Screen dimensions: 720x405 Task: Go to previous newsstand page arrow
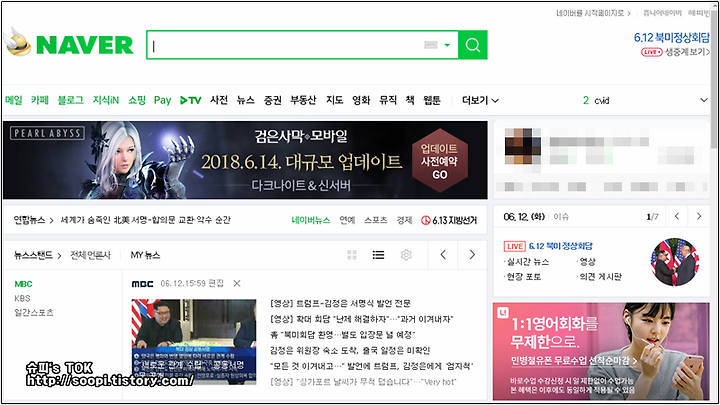(443, 254)
